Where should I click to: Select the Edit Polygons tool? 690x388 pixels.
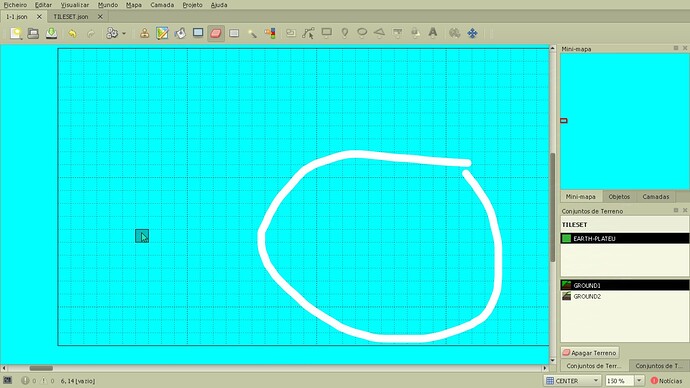coord(308,33)
